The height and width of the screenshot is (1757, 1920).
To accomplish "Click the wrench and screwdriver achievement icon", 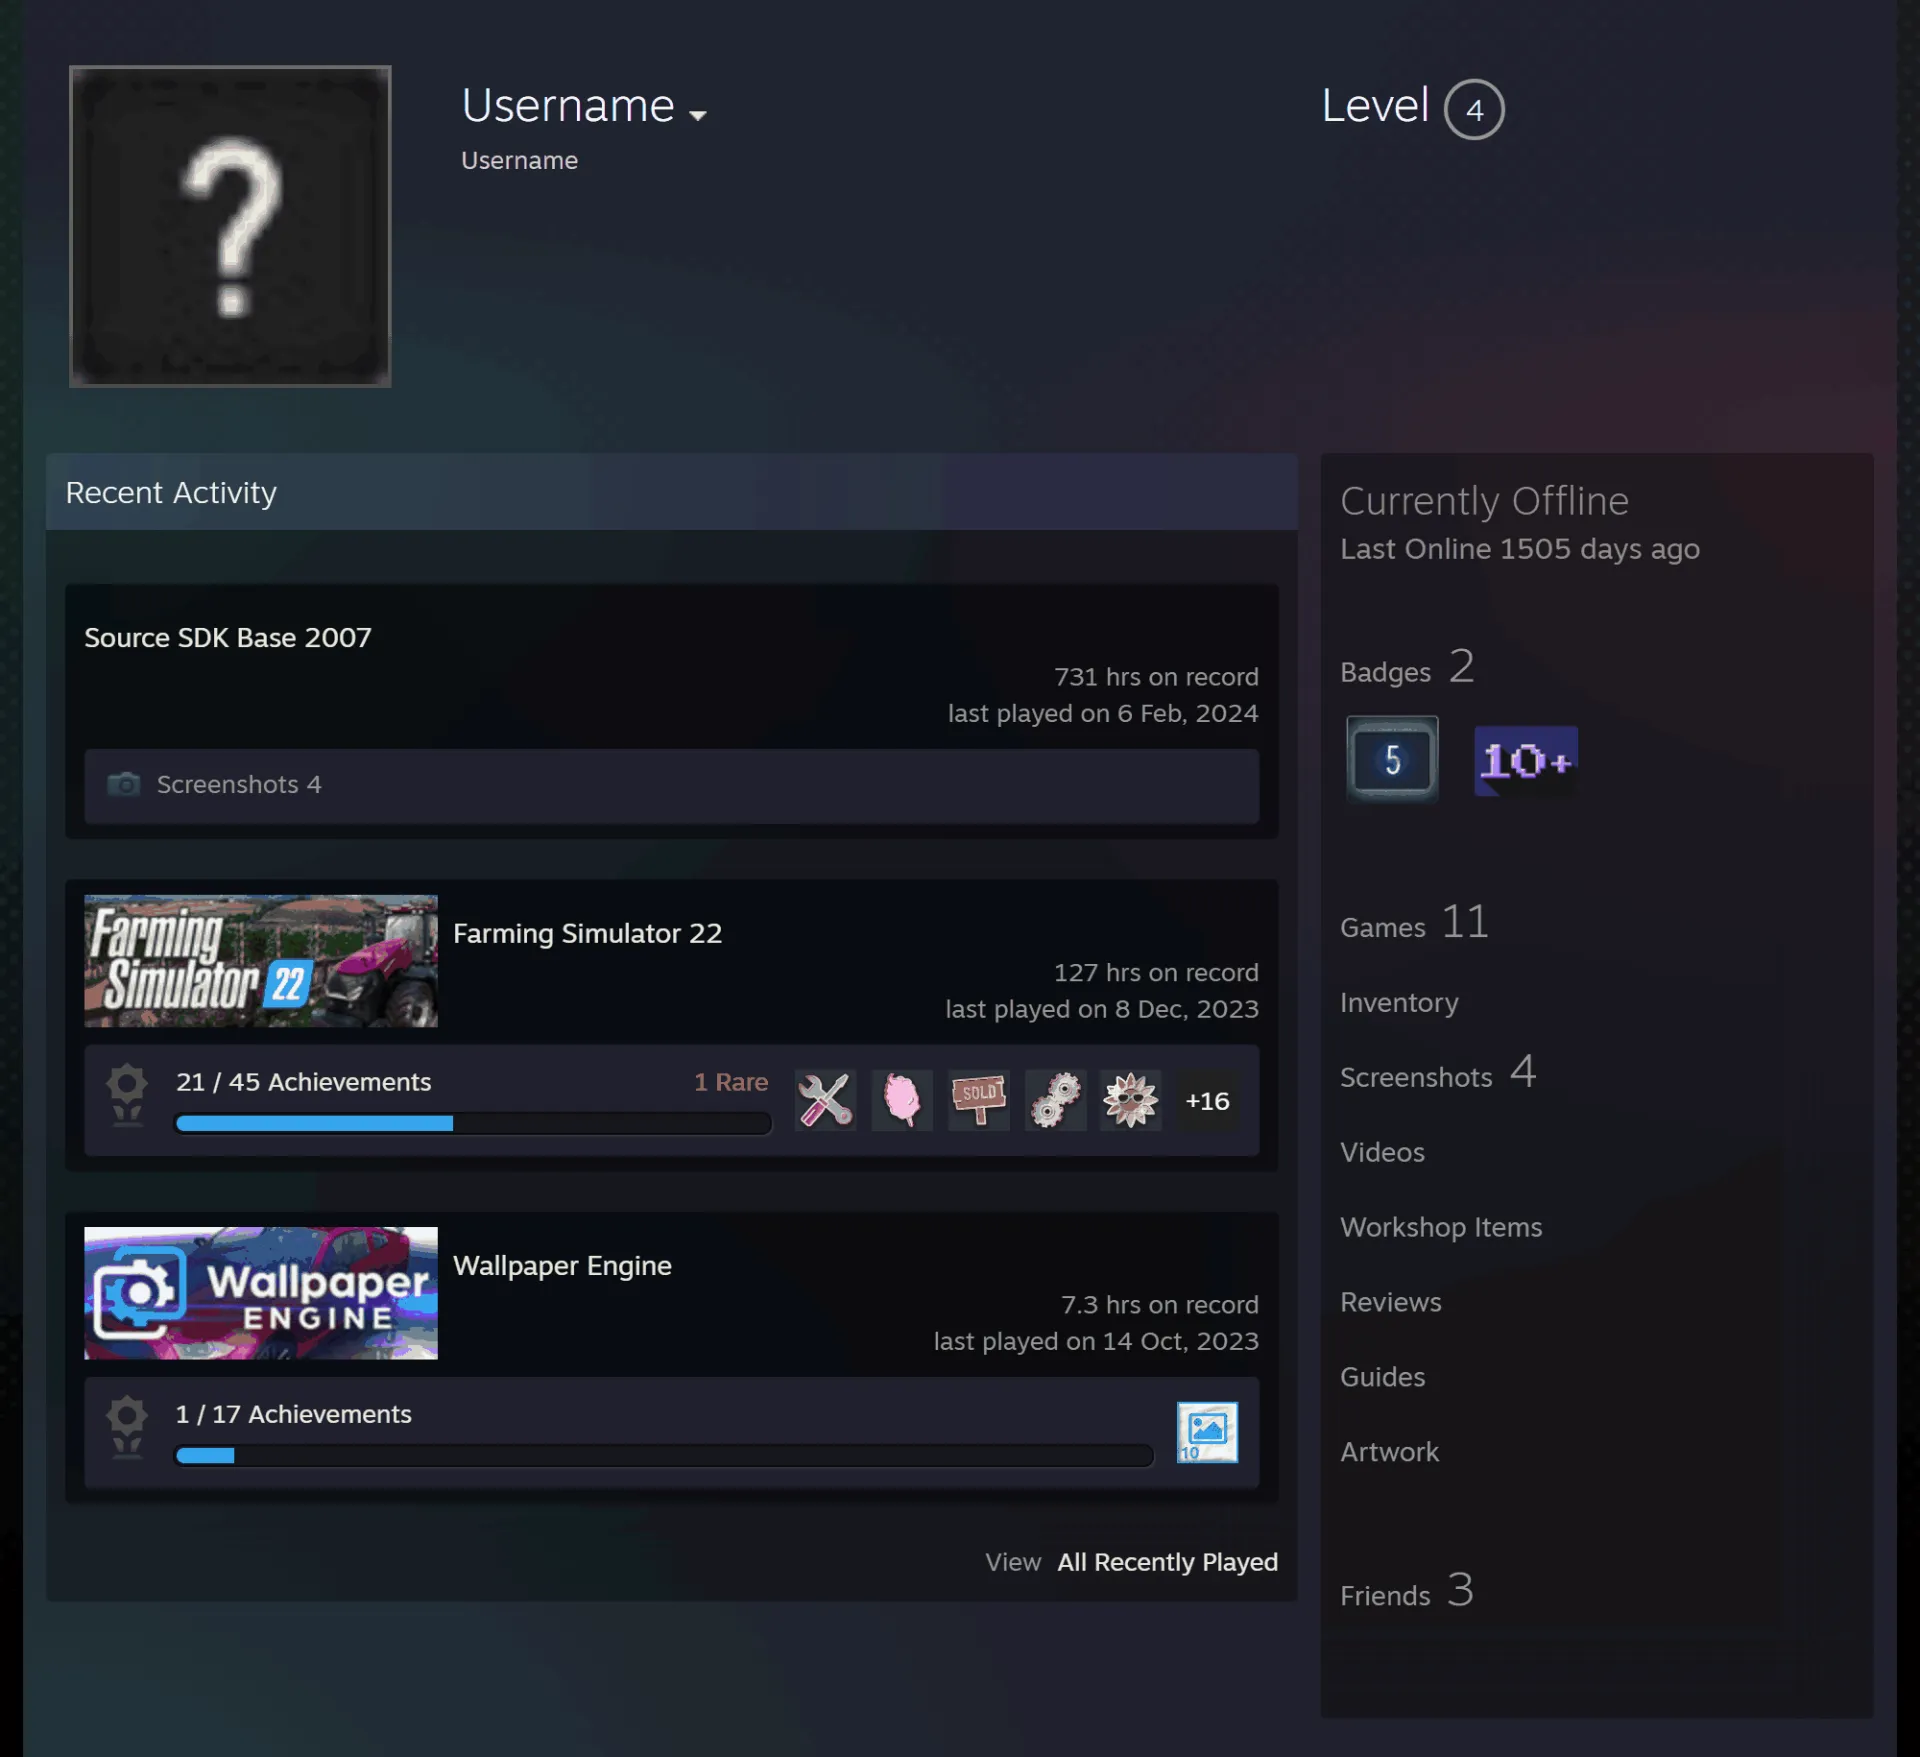I will coord(825,1100).
